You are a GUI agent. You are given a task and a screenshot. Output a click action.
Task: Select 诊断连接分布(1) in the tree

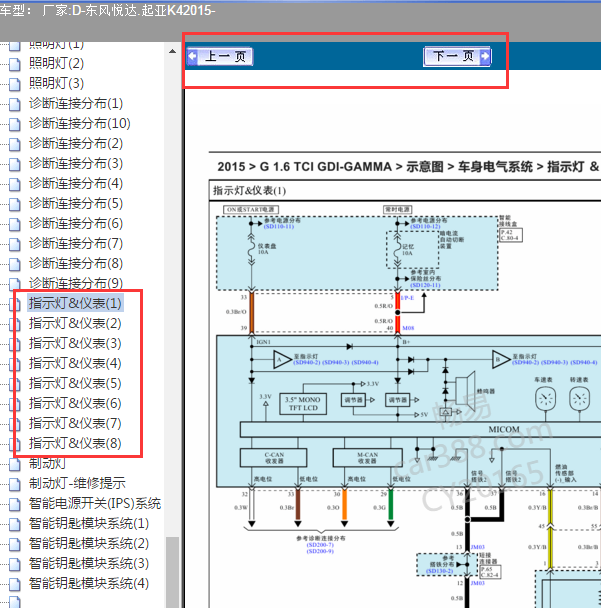pos(76,104)
